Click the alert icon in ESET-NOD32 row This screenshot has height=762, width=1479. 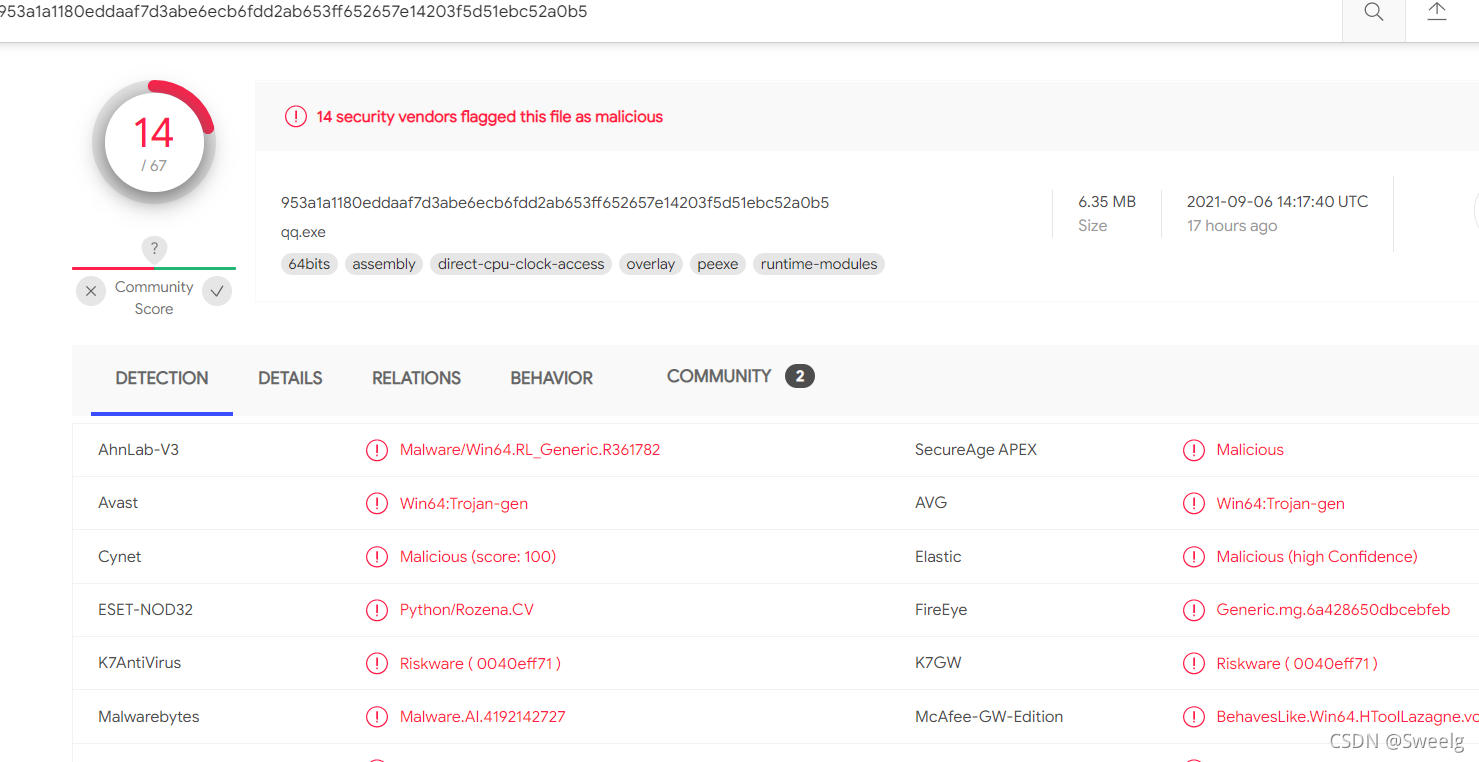377,610
